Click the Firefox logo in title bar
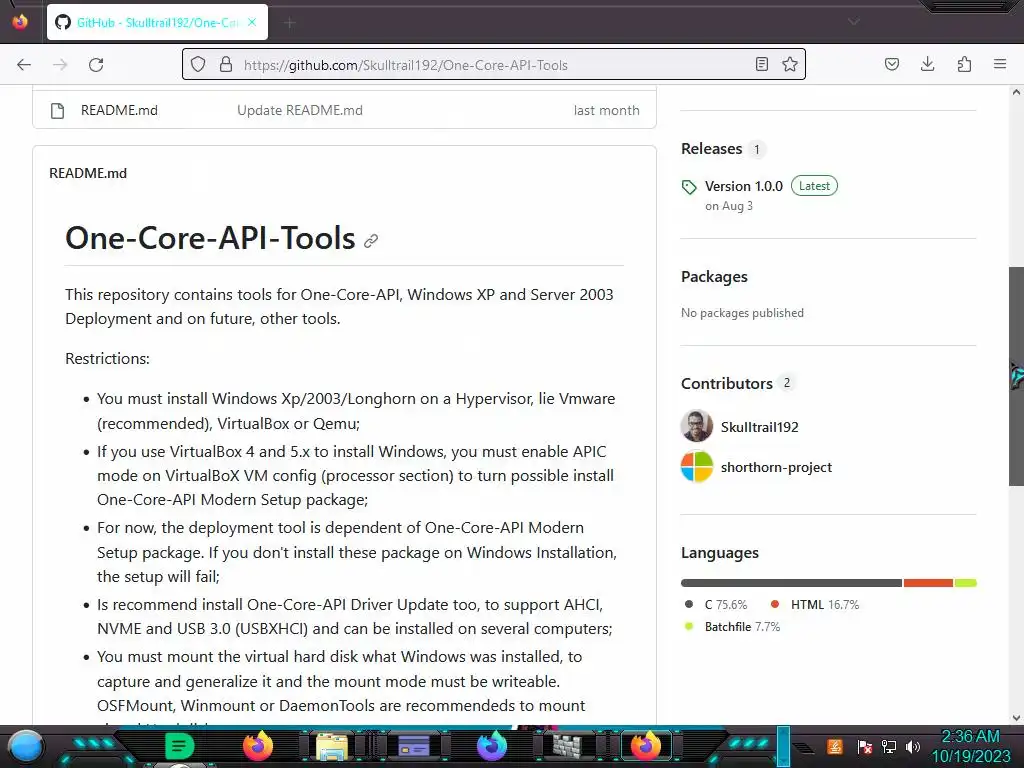1024x768 pixels. pyautogui.click(x=20, y=22)
